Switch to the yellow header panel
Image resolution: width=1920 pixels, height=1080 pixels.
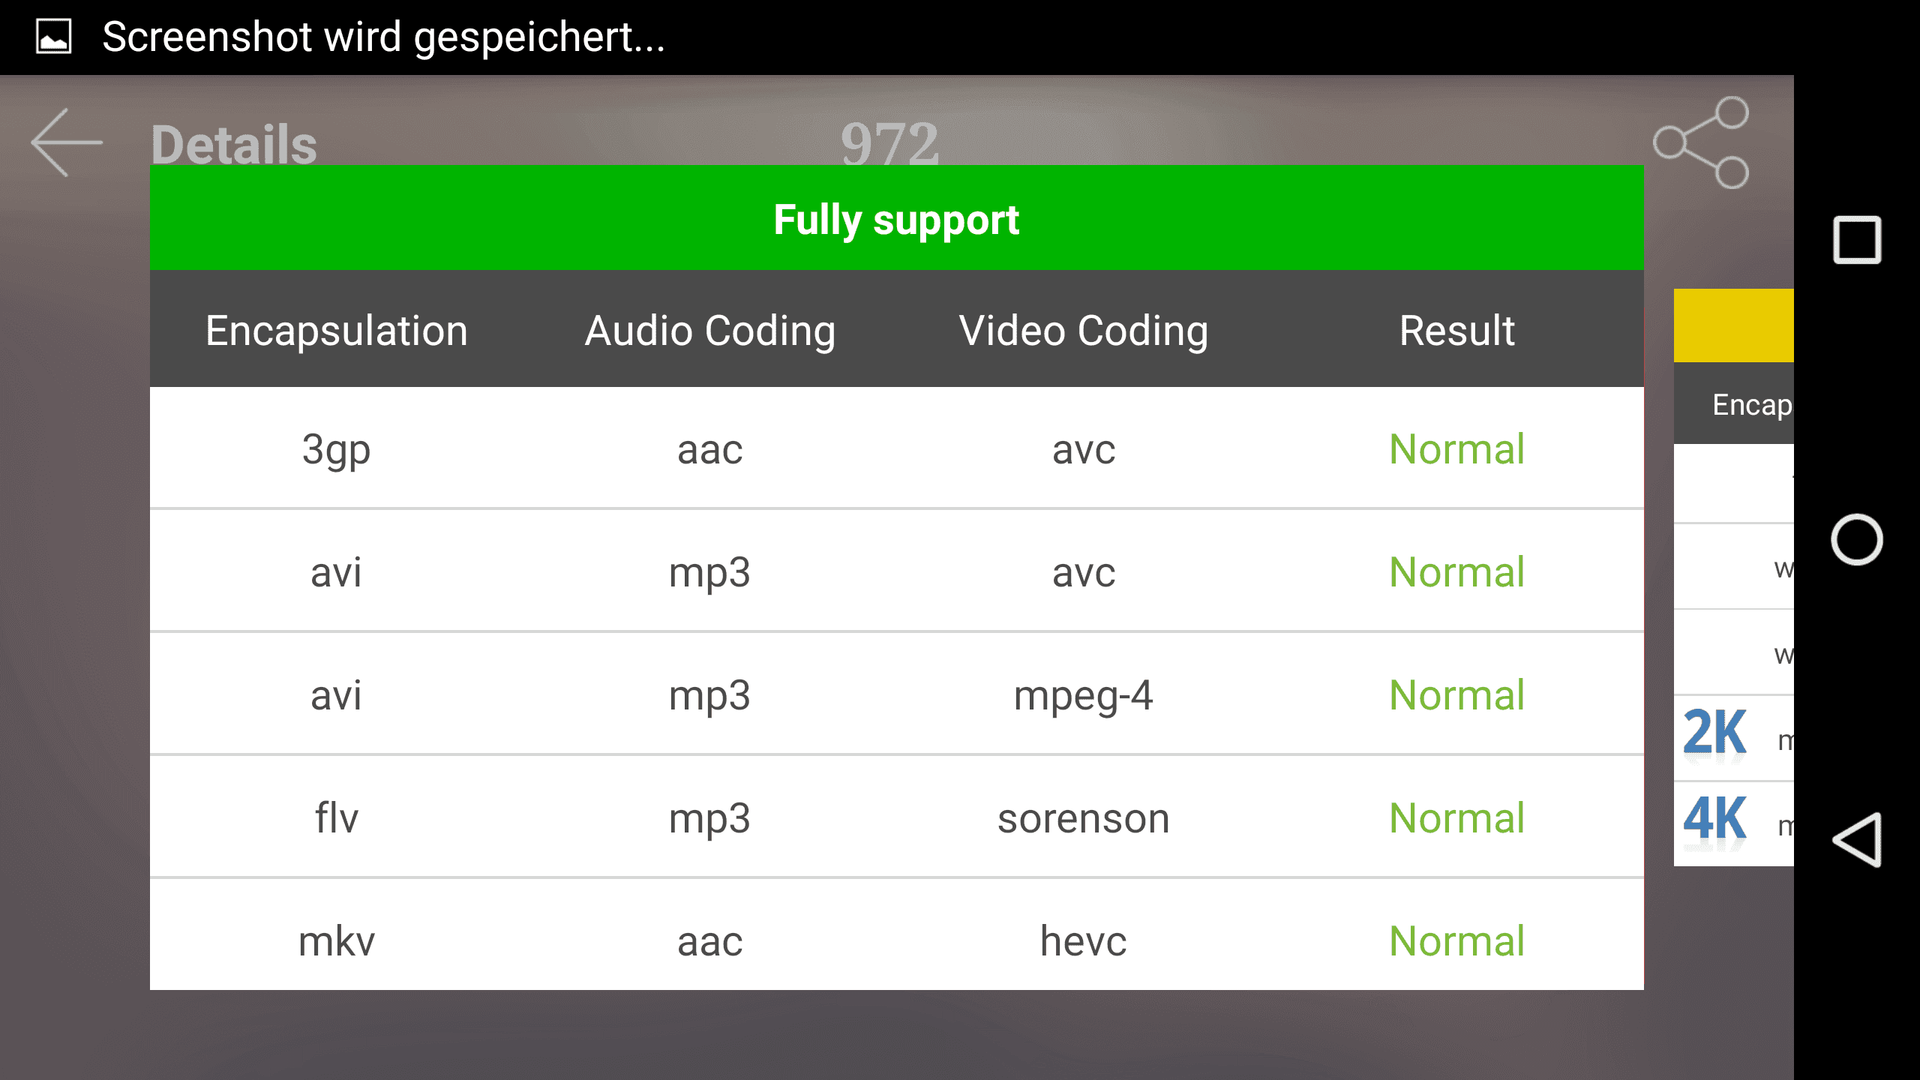tap(1734, 325)
